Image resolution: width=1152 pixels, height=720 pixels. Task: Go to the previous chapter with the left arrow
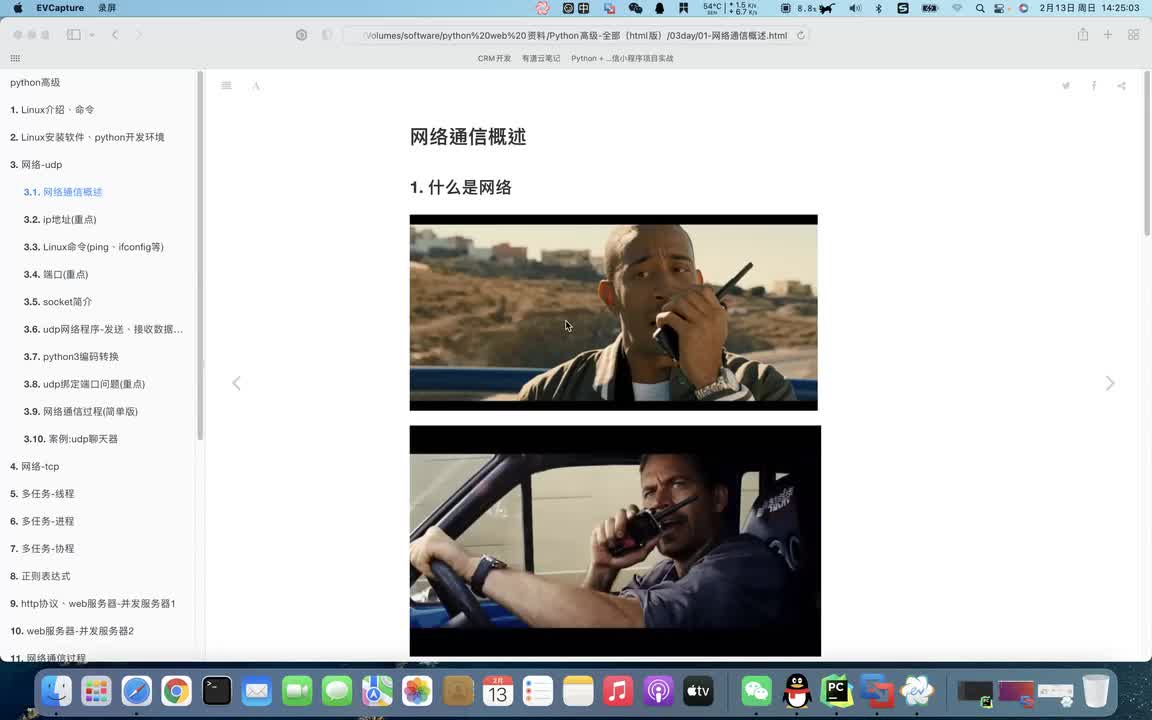click(237, 383)
